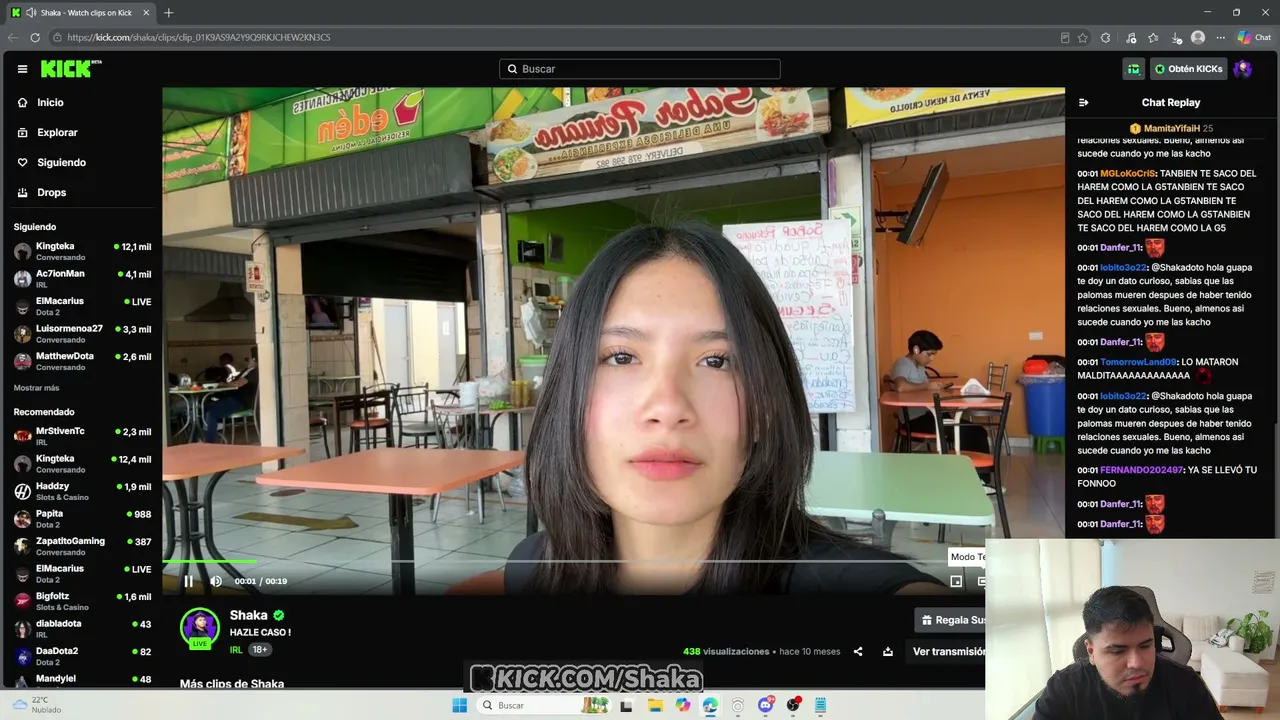This screenshot has height=720, width=1280.
Task: Open the hamburger sidebar menu
Action: (x=22, y=69)
